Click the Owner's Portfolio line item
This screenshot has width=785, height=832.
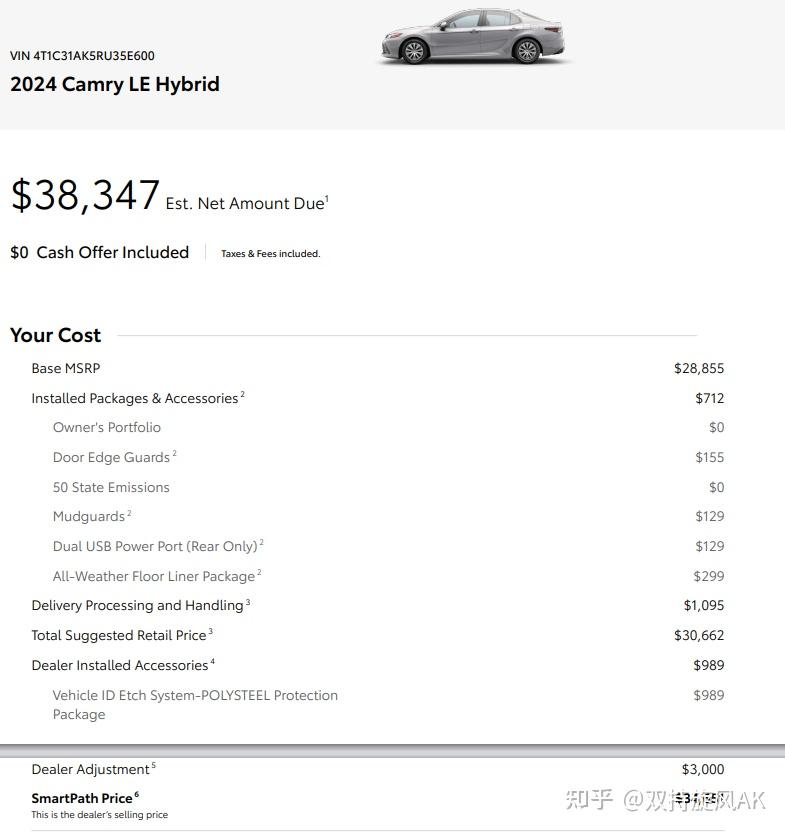coord(107,427)
